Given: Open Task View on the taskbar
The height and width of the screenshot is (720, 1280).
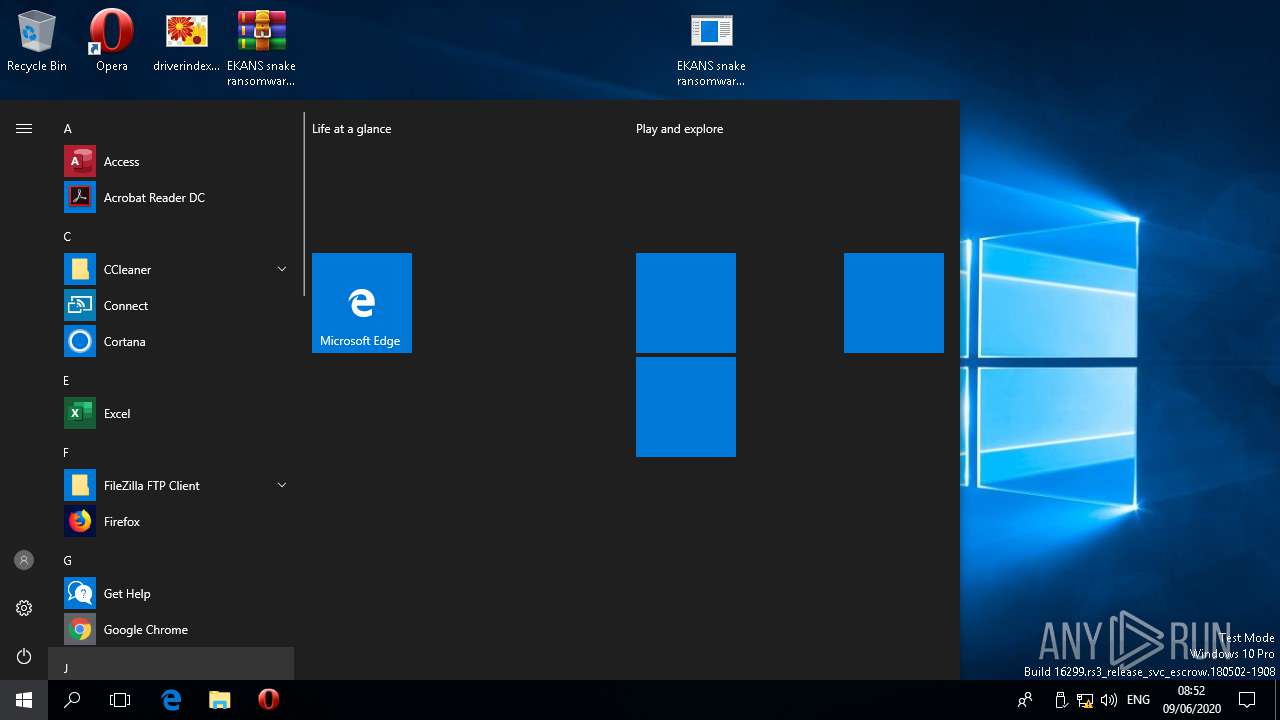Looking at the screenshot, I should (x=120, y=700).
